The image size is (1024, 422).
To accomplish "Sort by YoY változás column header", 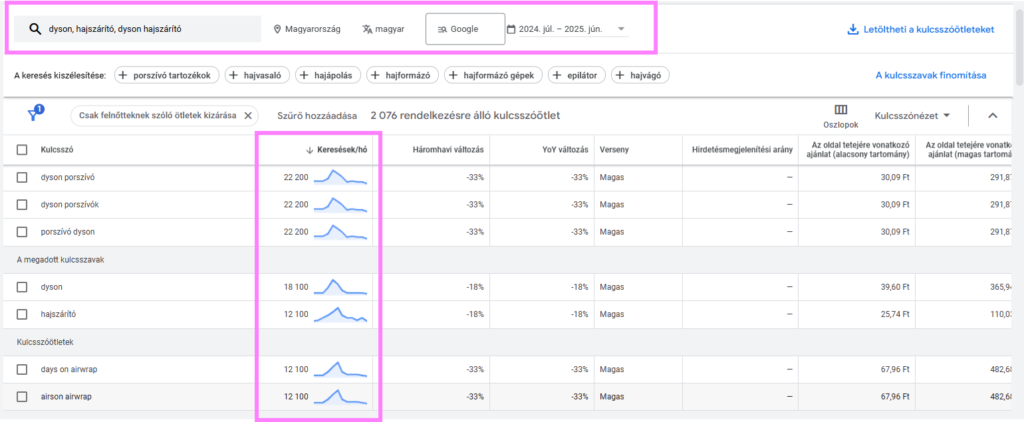I will (x=565, y=150).
